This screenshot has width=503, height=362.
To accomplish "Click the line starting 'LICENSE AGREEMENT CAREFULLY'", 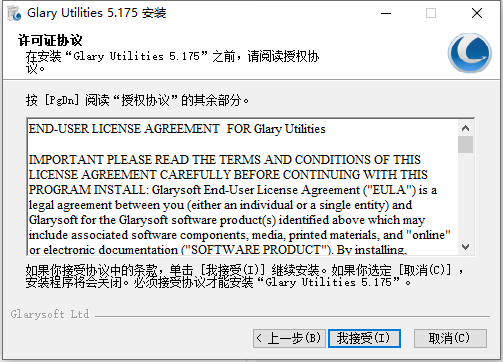I will [x=228, y=175].
